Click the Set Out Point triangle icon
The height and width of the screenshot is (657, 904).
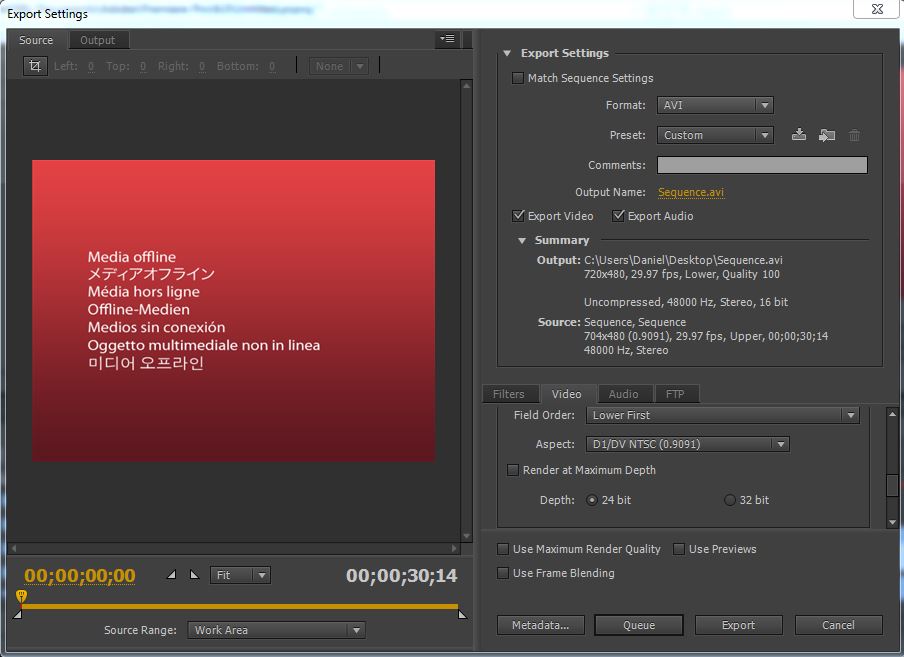point(194,575)
